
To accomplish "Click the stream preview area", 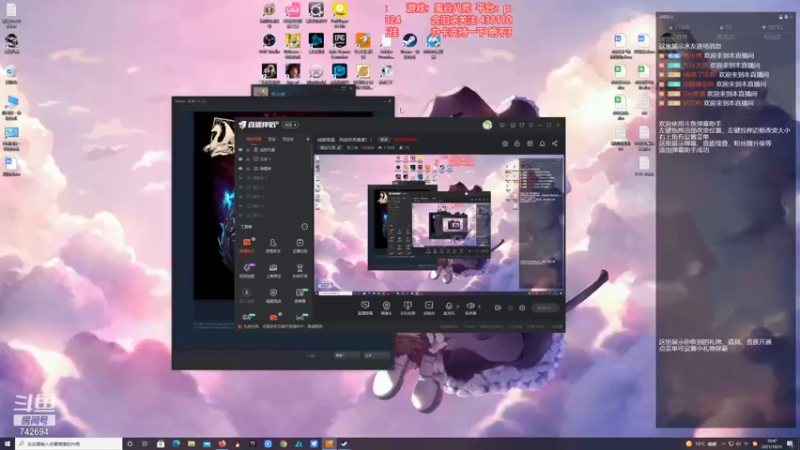I will pyautogui.click(x=439, y=225).
